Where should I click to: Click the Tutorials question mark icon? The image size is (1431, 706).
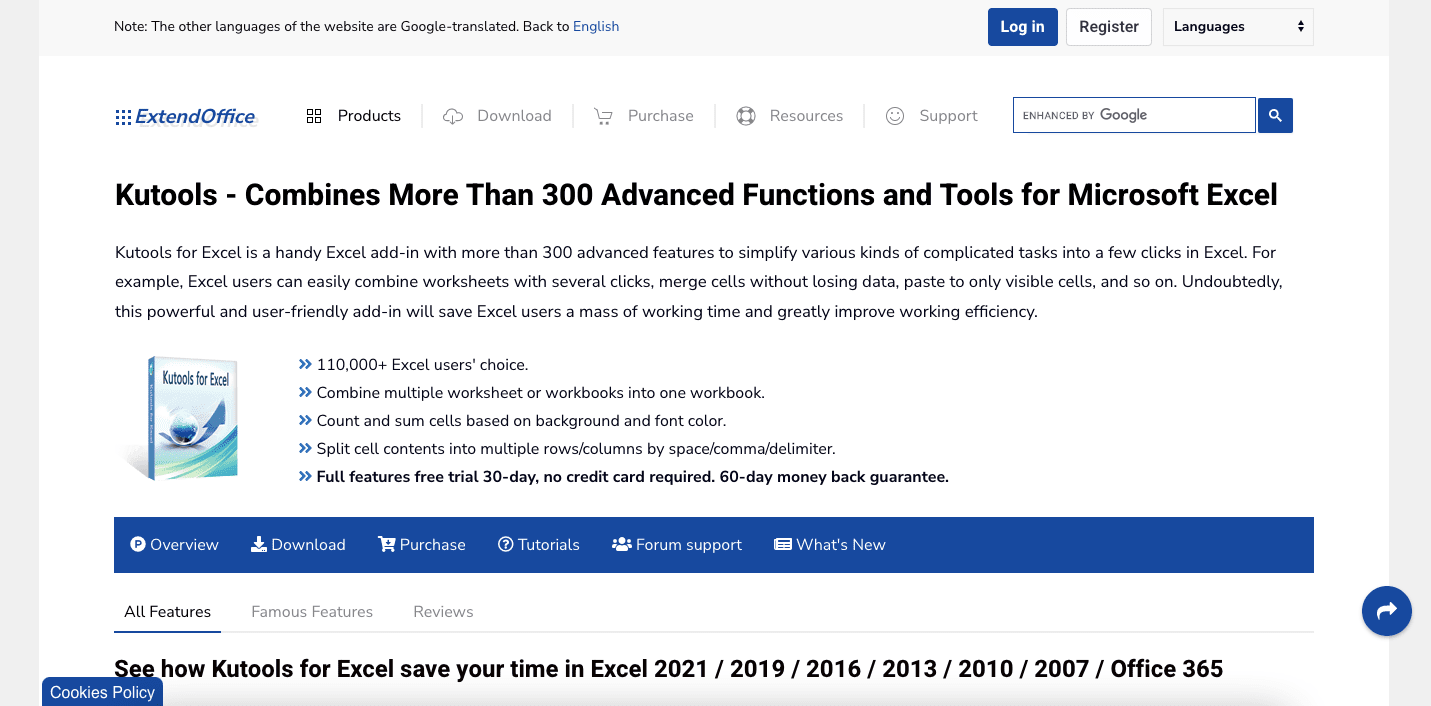pyautogui.click(x=506, y=545)
